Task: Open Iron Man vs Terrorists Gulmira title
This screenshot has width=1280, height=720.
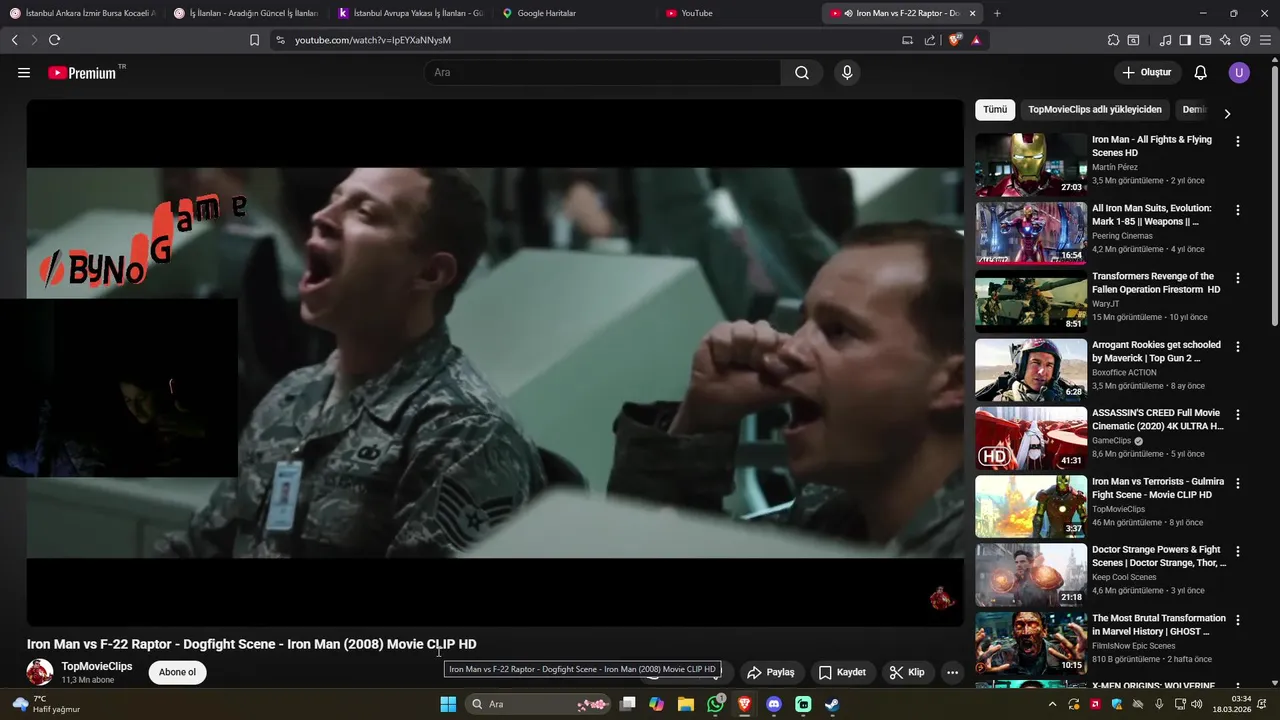Action: coord(1158,488)
